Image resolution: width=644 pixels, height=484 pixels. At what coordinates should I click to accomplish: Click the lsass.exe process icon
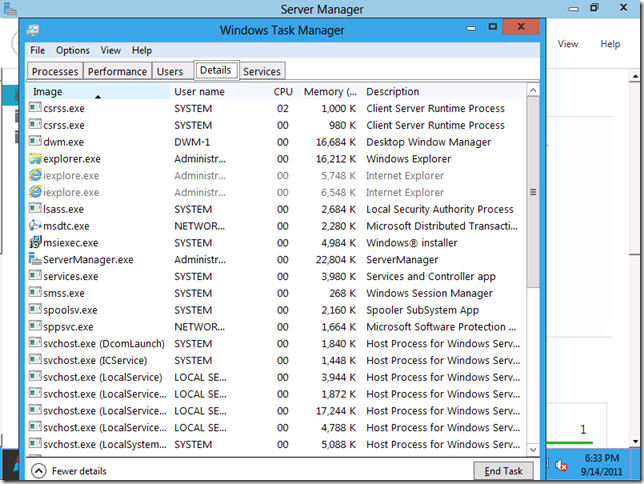35,208
